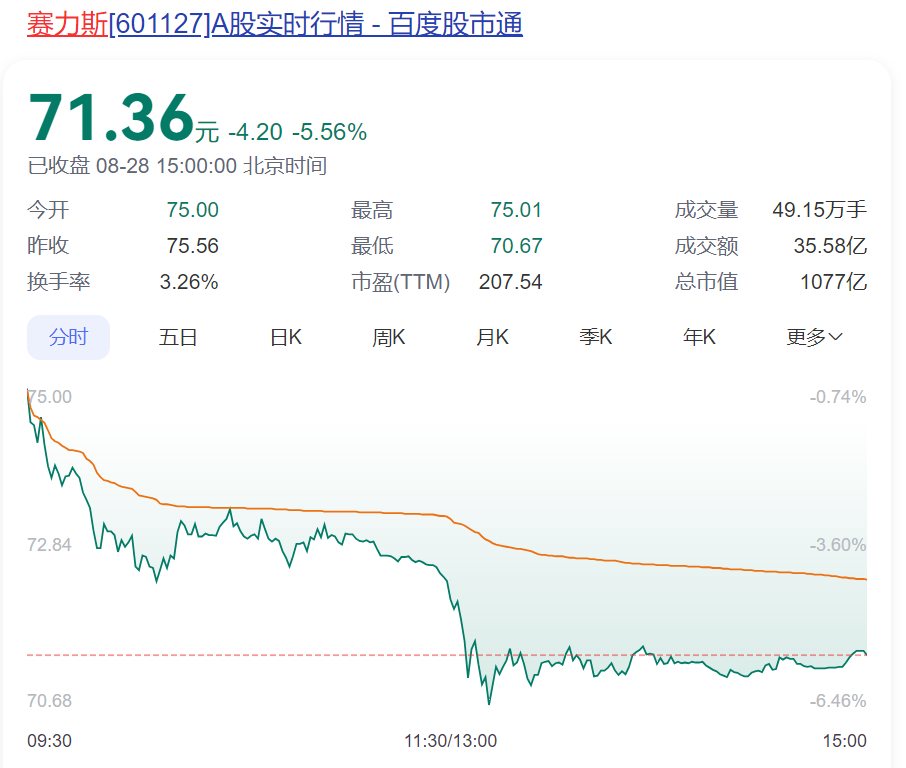
Task: Click the 09:30 time axis label
Action: (x=49, y=740)
